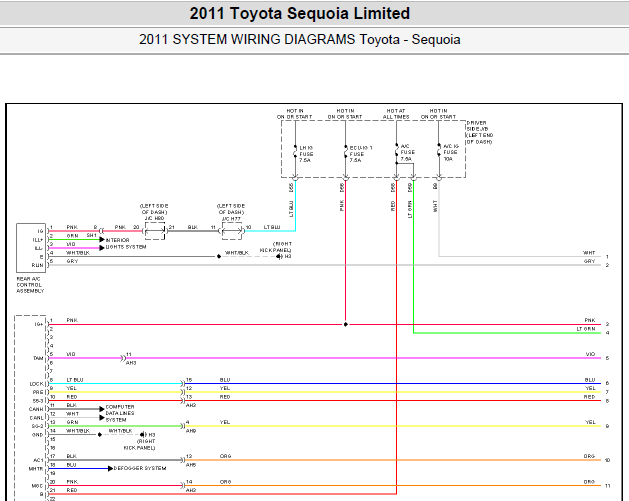
Task: Click the splice dot on the PNK IG+ wire
Action: point(345,325)
